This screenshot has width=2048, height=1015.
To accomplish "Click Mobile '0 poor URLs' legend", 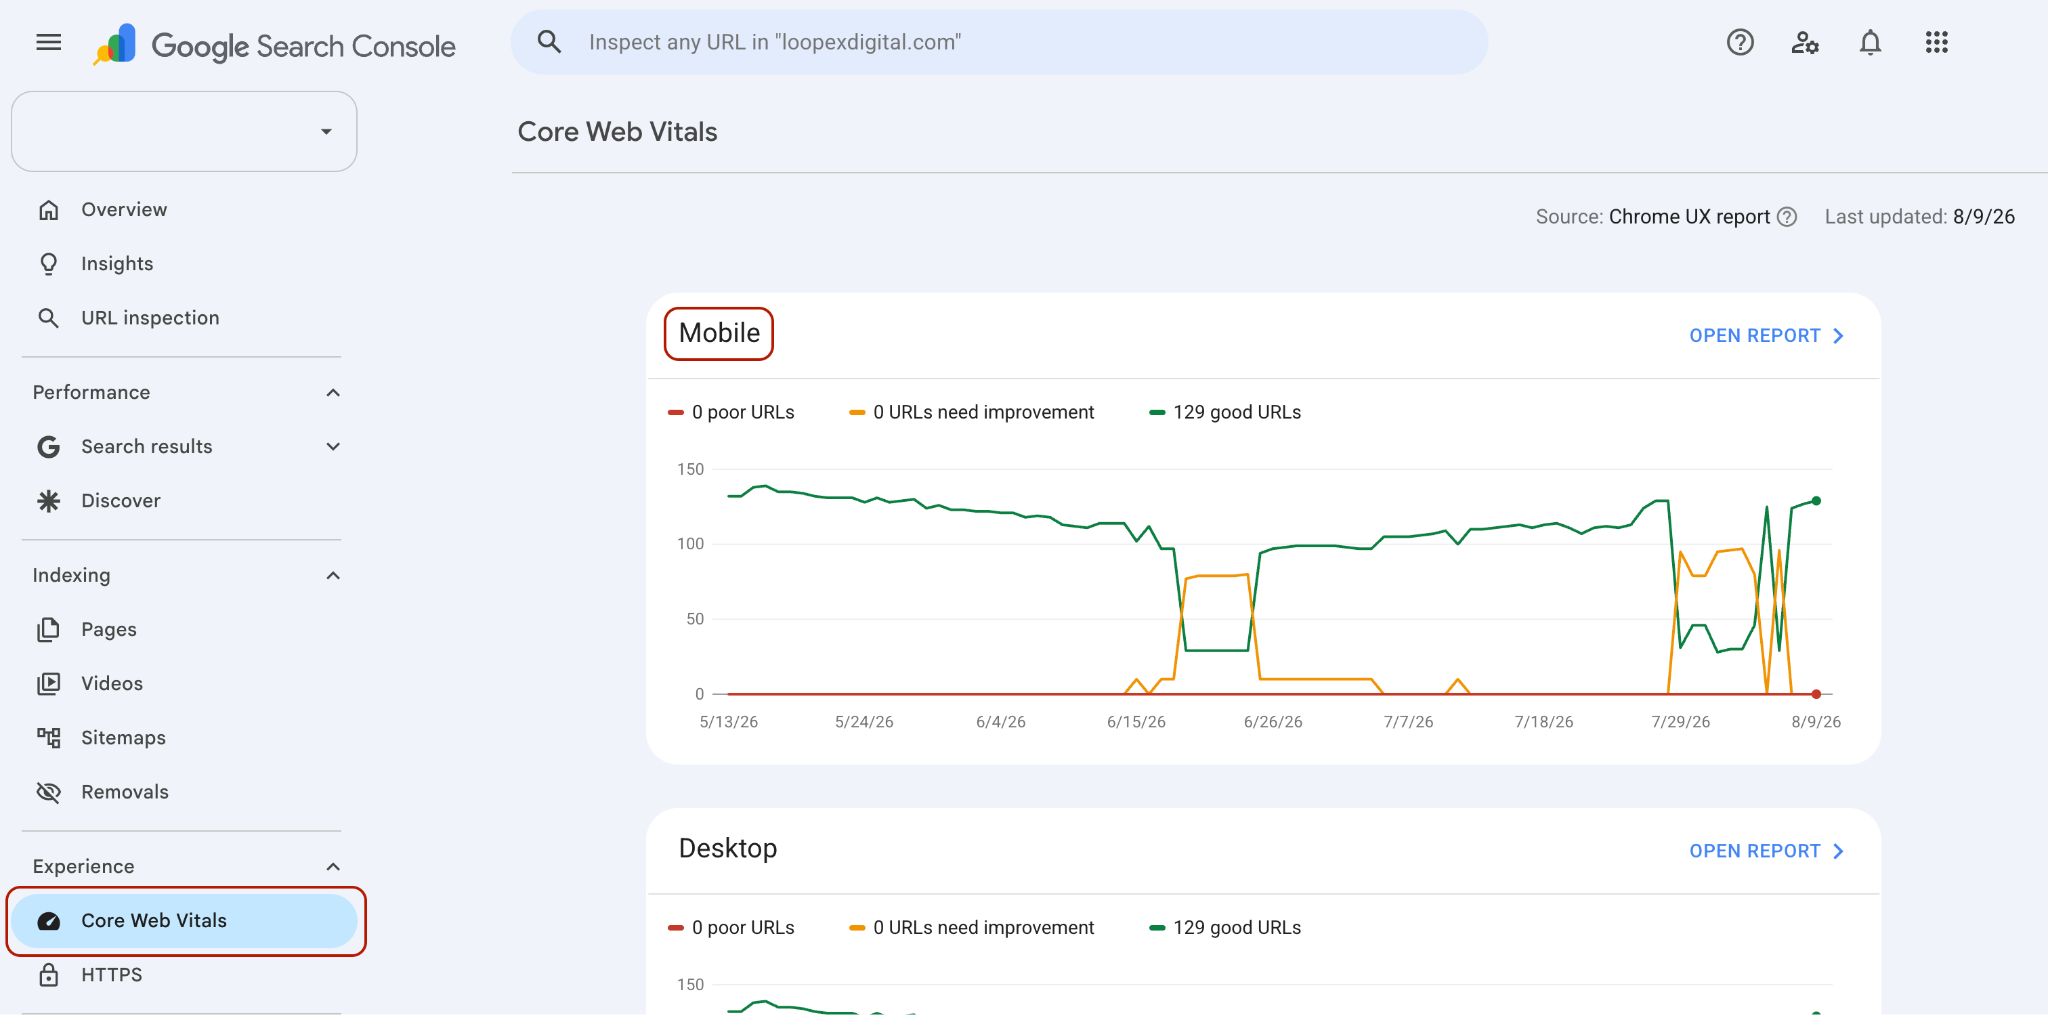I will 732,412.
